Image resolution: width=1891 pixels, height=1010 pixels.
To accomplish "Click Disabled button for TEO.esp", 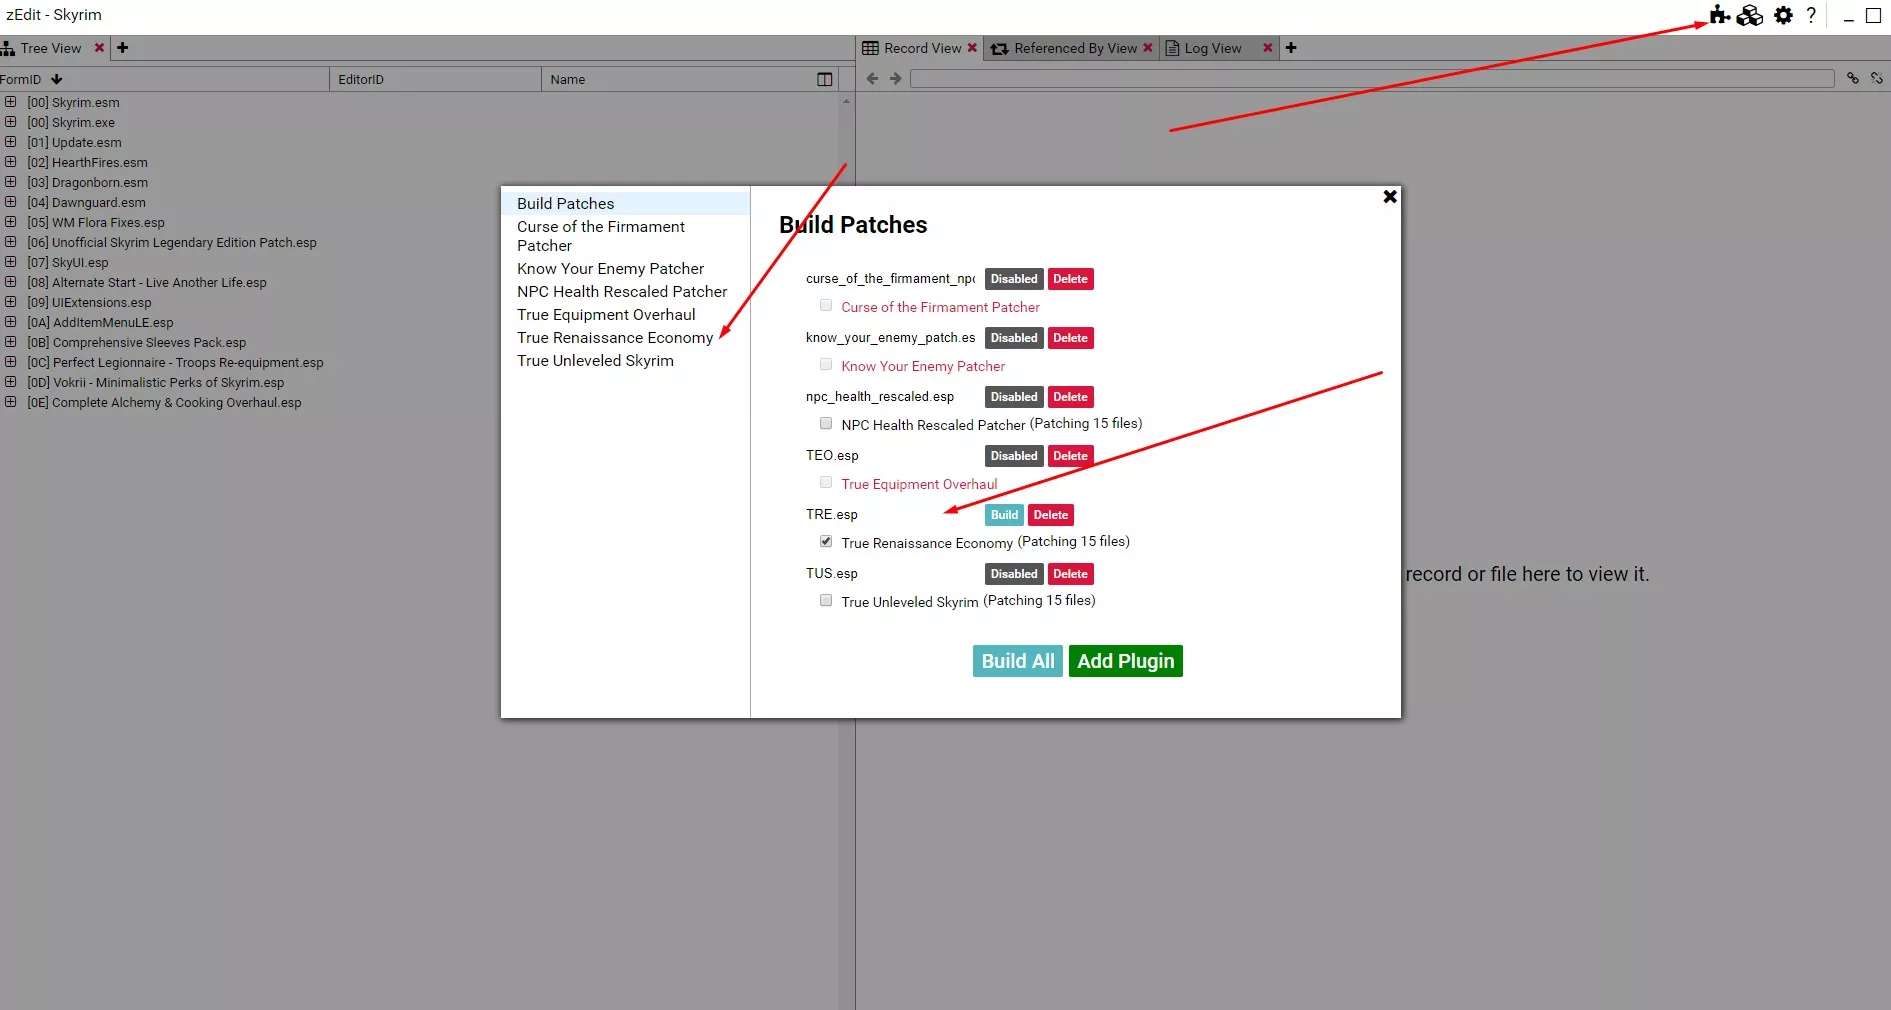I will pyautogui.click(x=1014, y=456).
